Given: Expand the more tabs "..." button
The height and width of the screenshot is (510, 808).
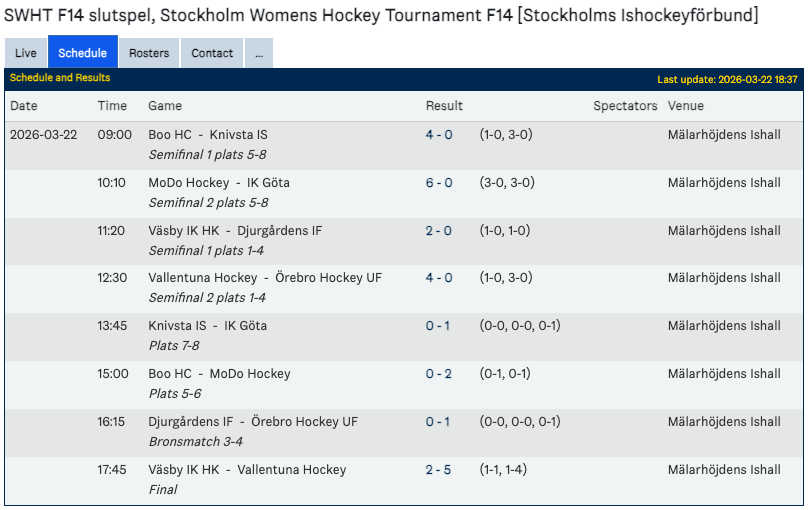Looking at the screenshot, I should point(258,53).
